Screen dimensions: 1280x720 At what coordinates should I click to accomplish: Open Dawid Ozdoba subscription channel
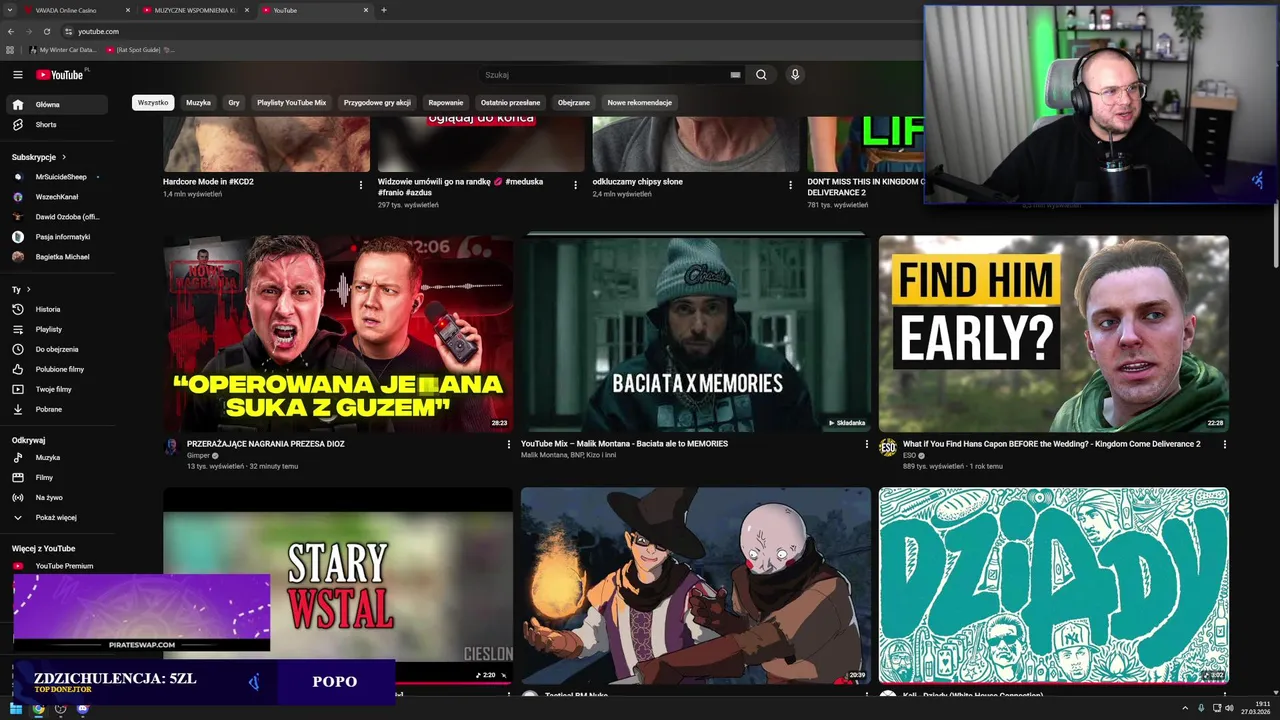(58, 216)
